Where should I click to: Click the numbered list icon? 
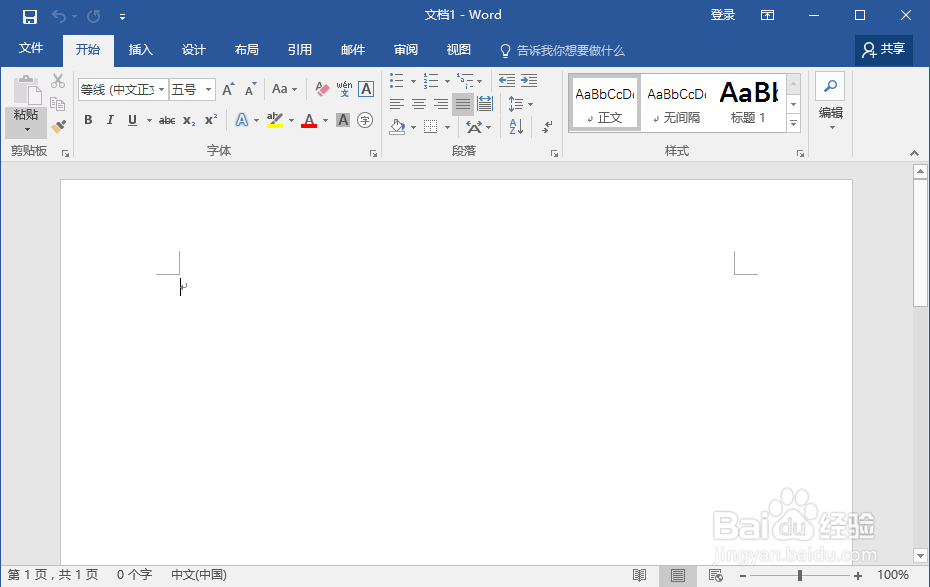click(431, 81)
